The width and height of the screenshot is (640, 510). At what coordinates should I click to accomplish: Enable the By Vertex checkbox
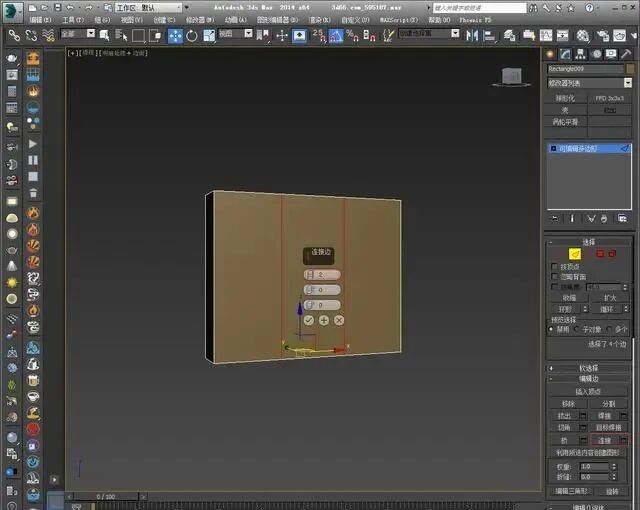tap(554, 266)
